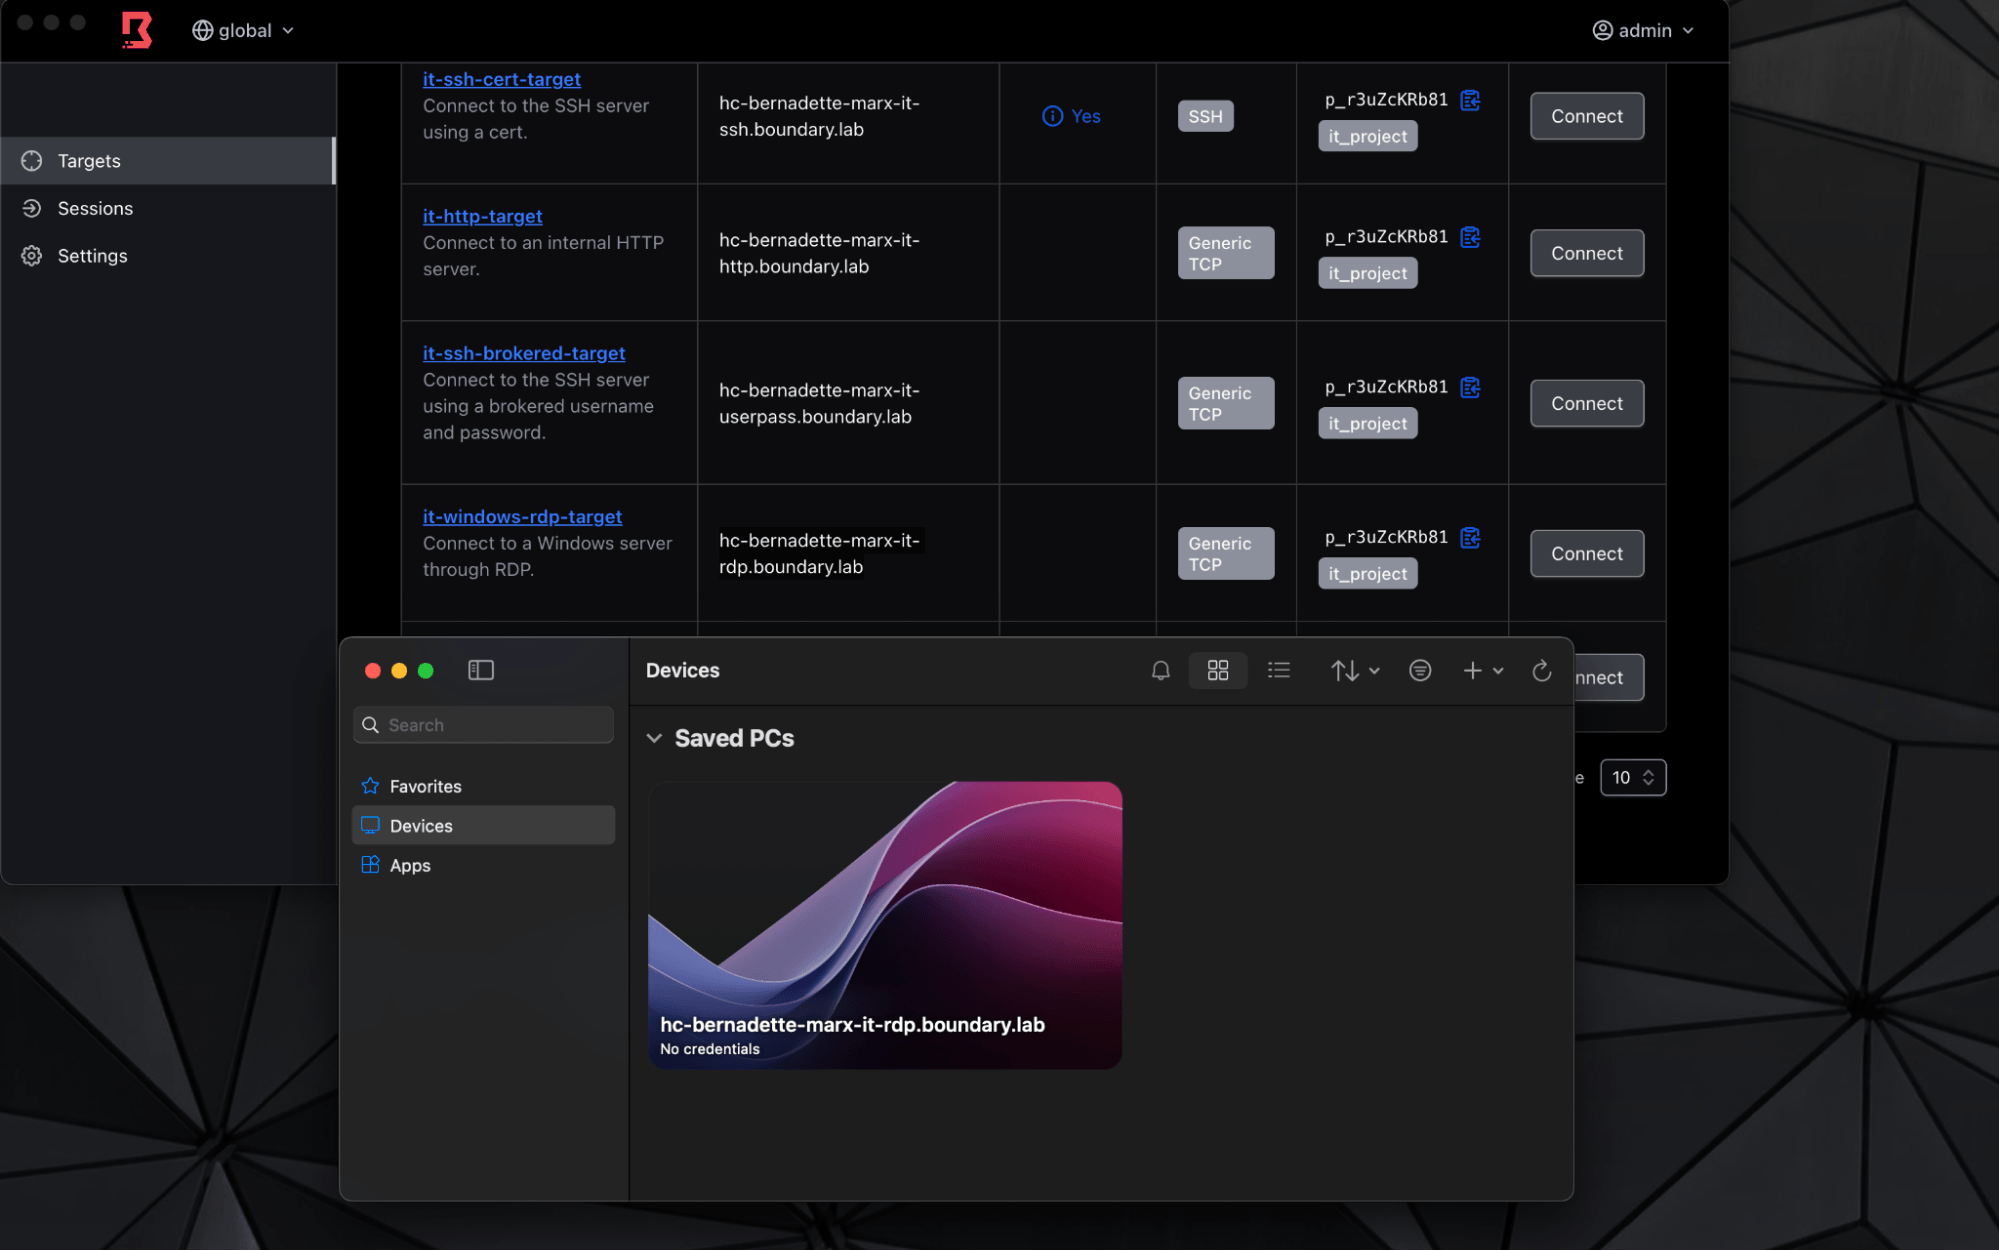The height and width of the screenshot is (1251, 1999).
Task: Select Apps in the sidebar
Action: tap(409, 865)
